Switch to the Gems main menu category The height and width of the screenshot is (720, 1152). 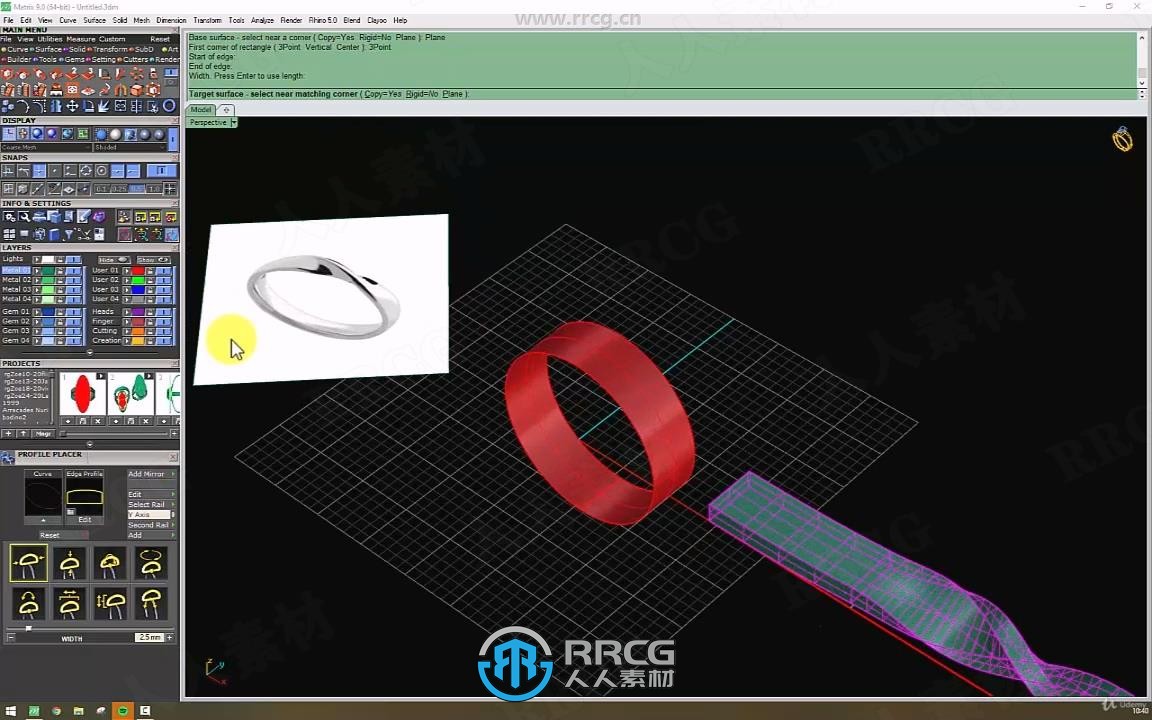[74, 60]
